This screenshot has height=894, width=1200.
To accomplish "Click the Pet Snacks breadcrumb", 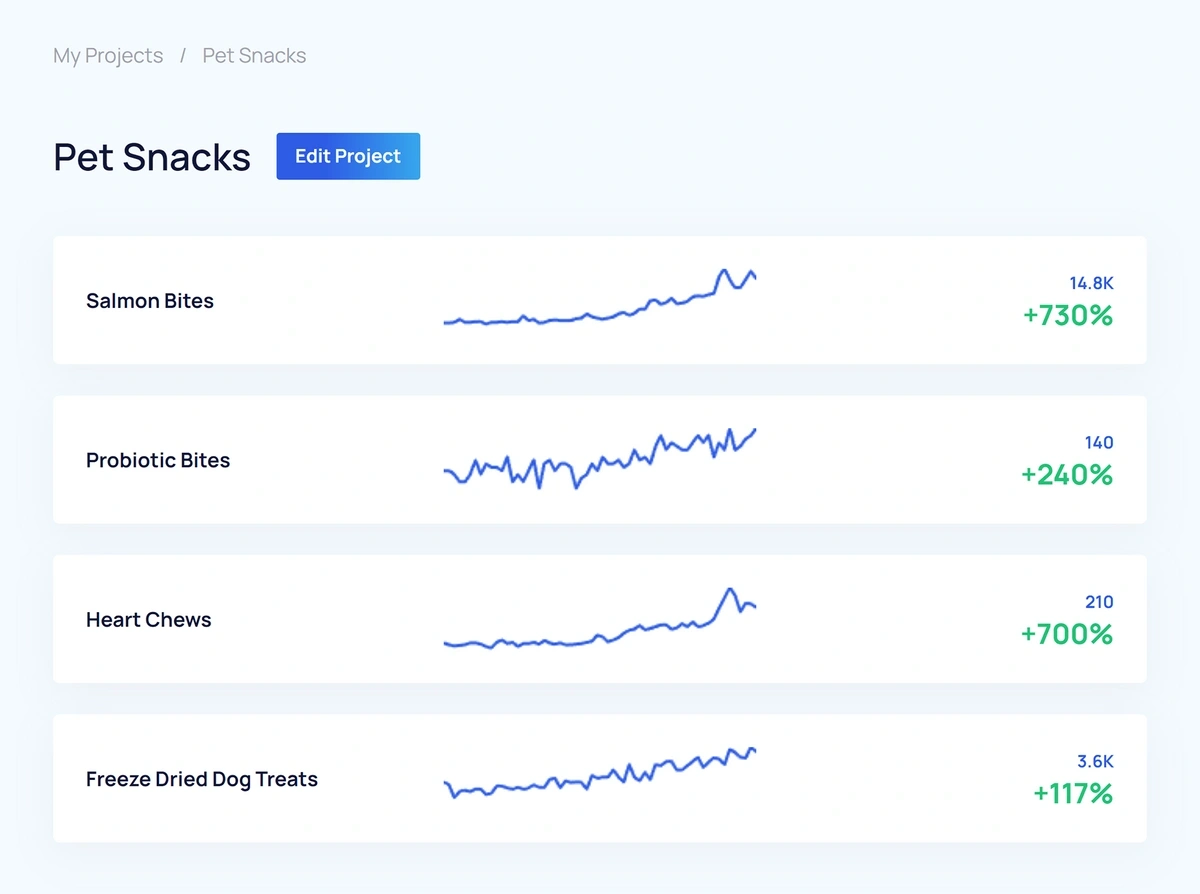I will [x=254, y=56].
